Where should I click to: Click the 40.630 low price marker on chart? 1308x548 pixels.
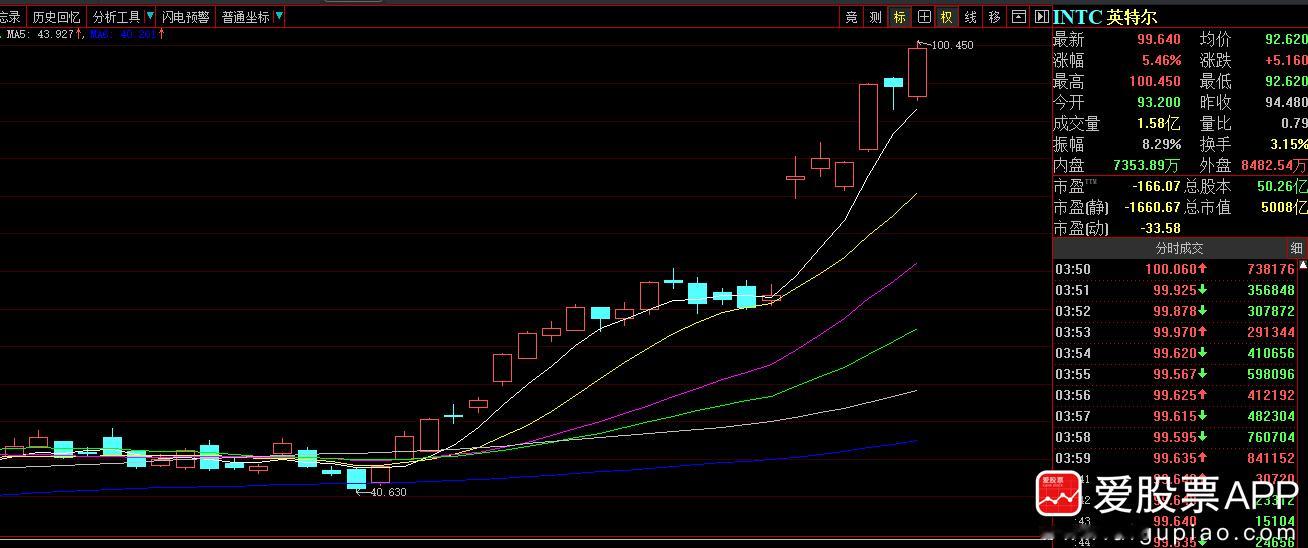pyautogui.click(x=389, y=492)
